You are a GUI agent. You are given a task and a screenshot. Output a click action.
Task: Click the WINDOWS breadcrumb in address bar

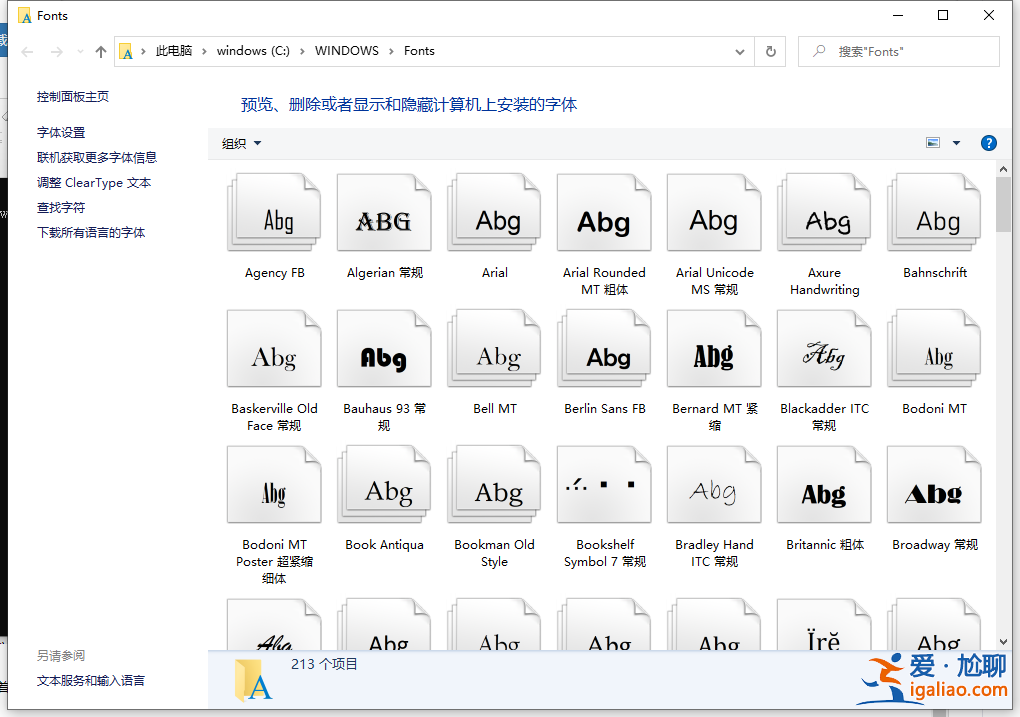click(346, 51)
